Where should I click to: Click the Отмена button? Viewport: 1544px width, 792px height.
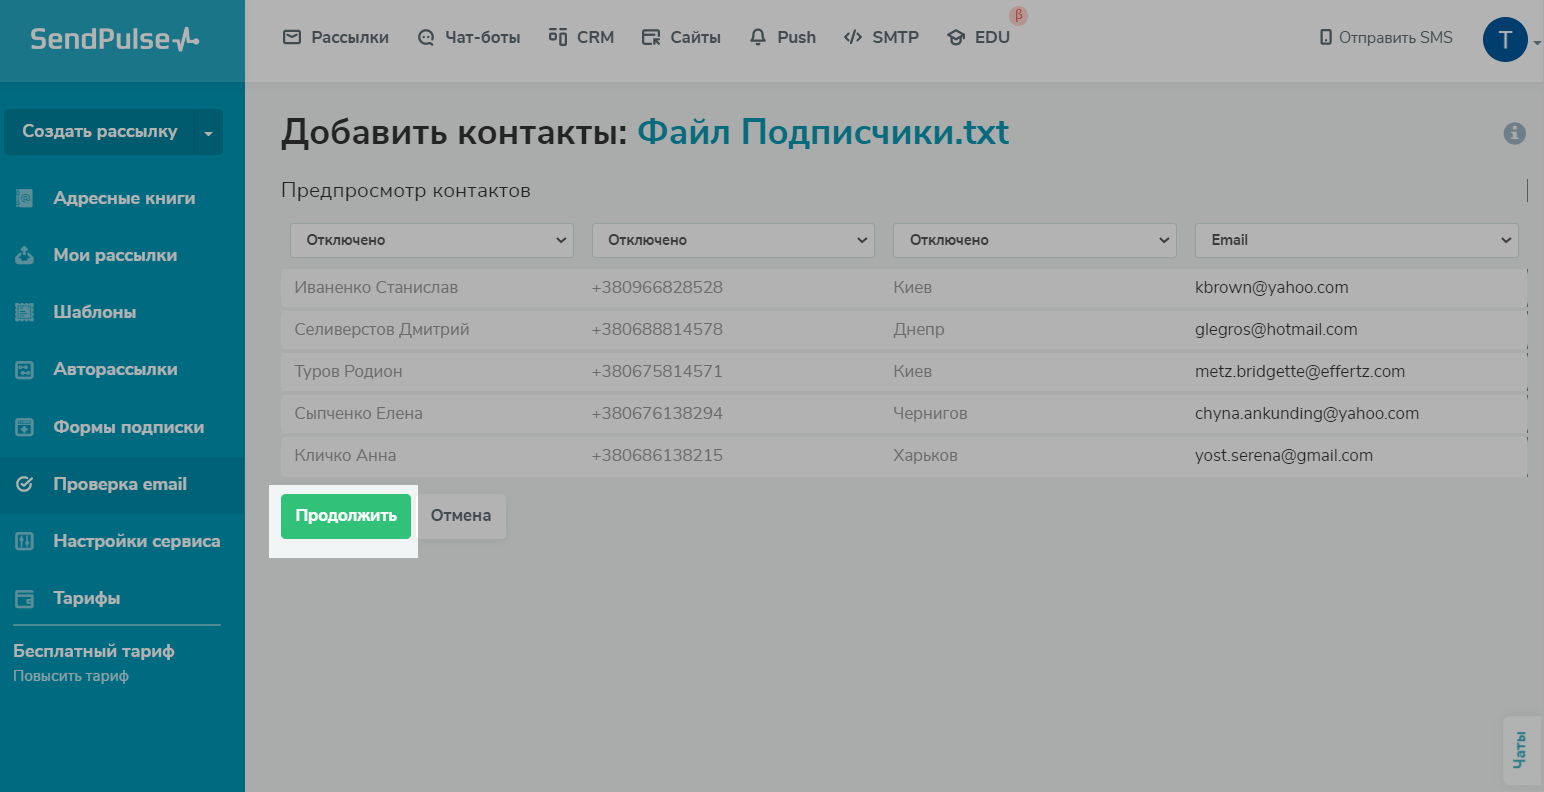pos(461,516)
